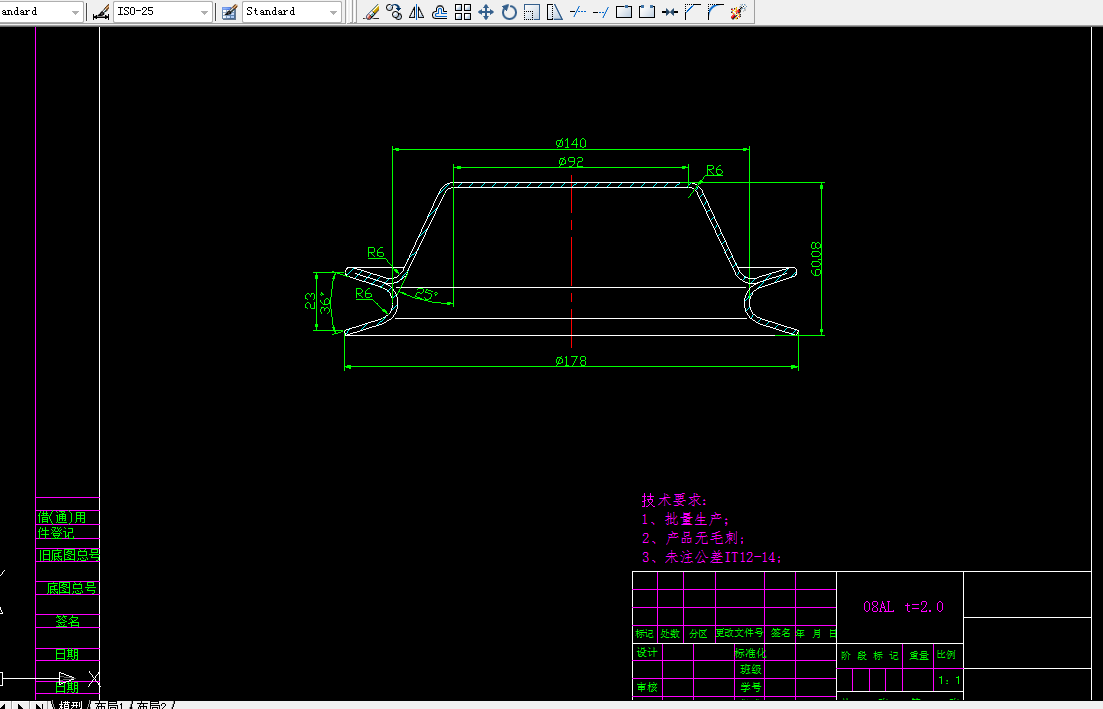
Task: Open the Array tool
Action: coord(463,12)
